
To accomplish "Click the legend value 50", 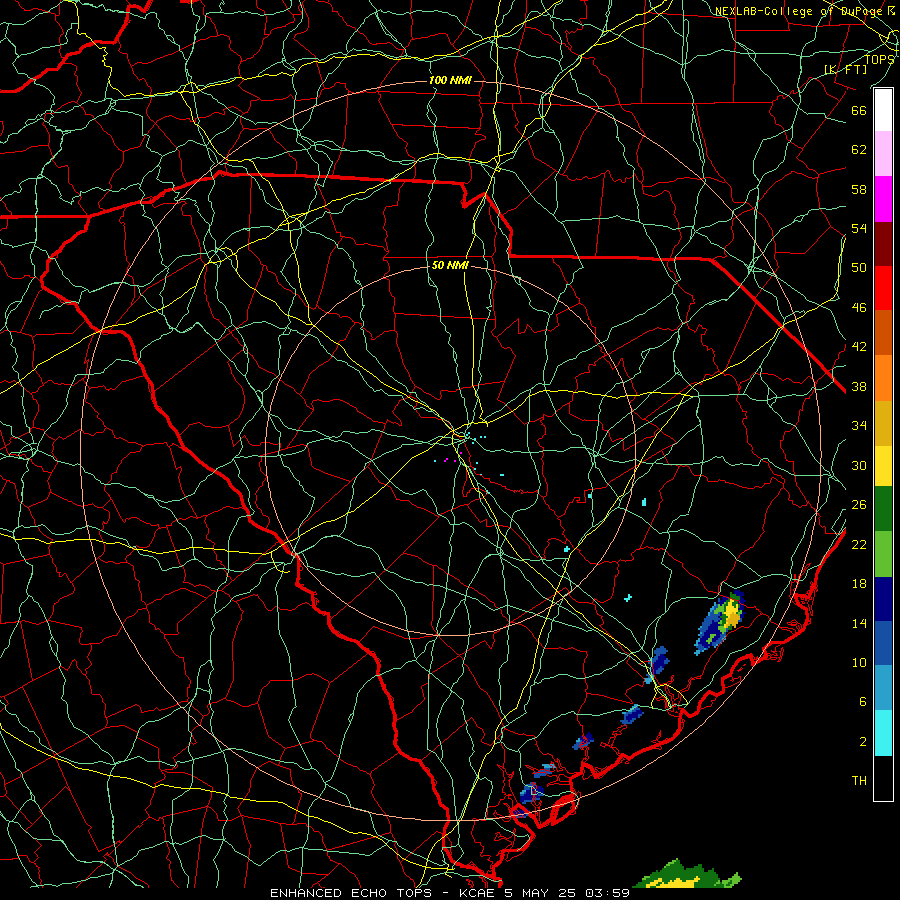I will tap(859, 268).
